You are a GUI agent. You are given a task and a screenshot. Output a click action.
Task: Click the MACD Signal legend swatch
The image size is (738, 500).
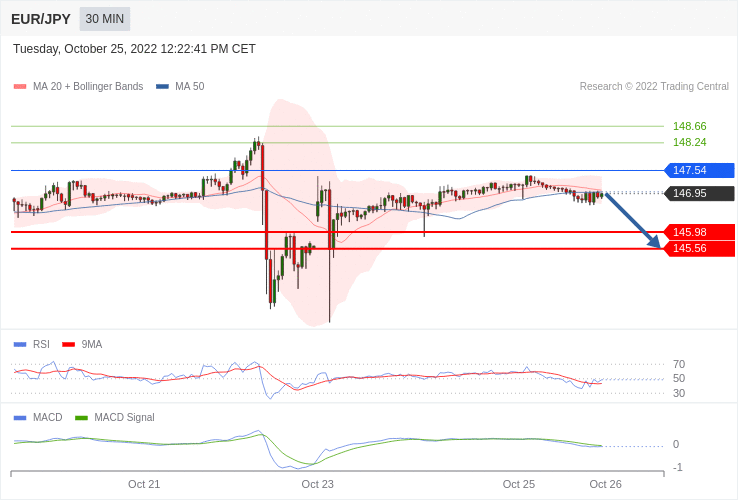81,418
